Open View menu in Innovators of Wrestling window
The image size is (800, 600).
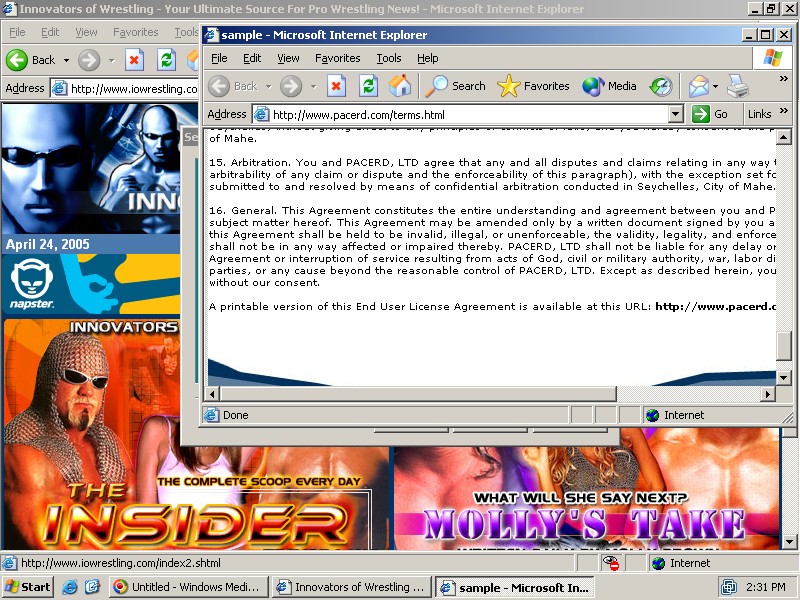pos(86,32)
